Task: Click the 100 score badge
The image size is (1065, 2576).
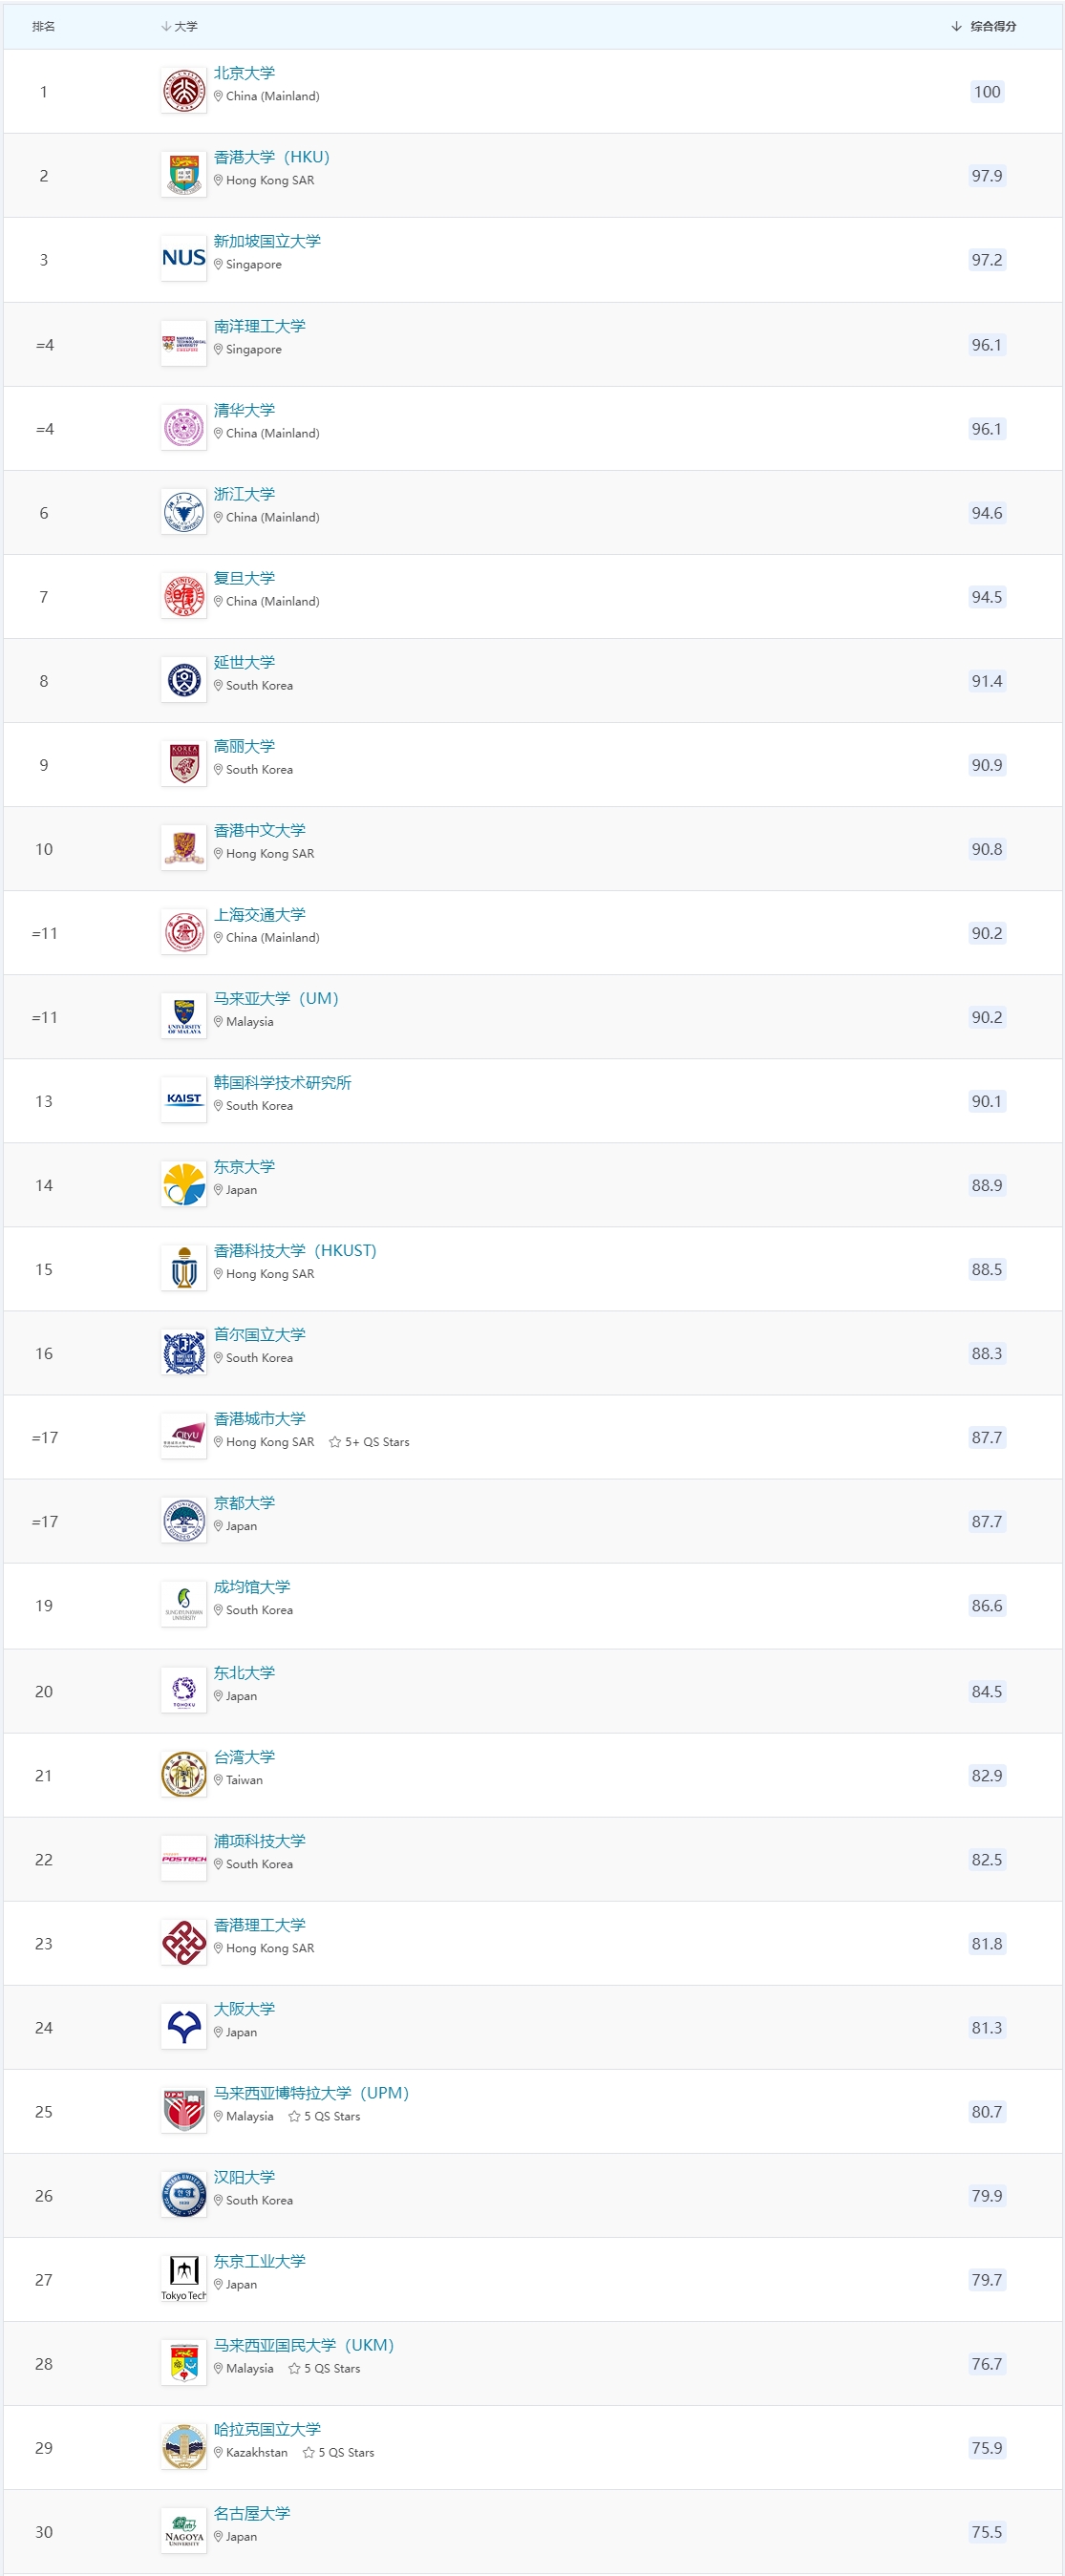Action: point(987,92)
